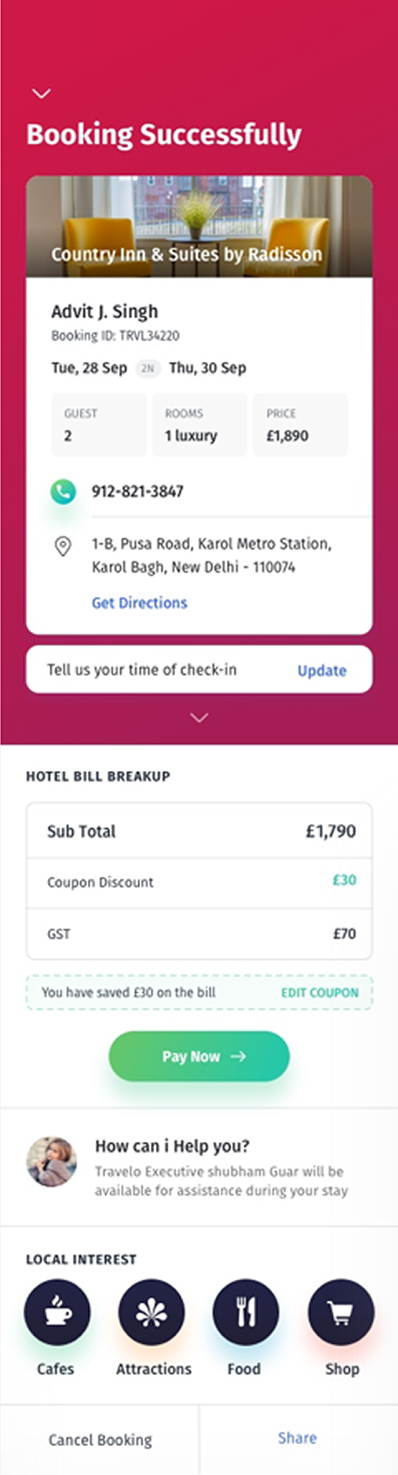Select Cancel Booking at the bottom
Screen dimensions: 398x1475
click(100, 1440)
